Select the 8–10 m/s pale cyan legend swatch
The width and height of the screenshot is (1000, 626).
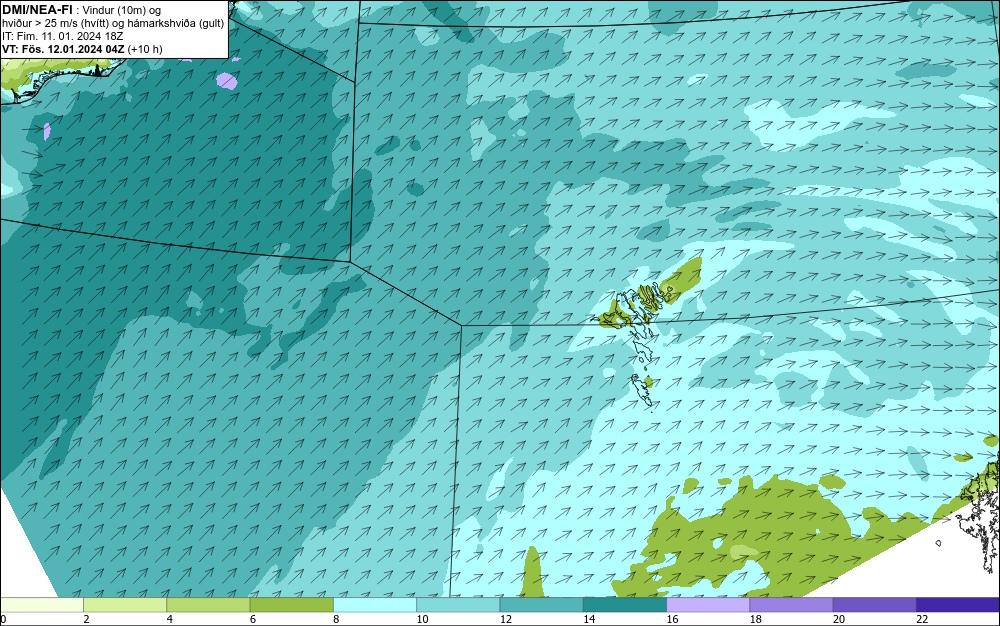tap(375, 604)
